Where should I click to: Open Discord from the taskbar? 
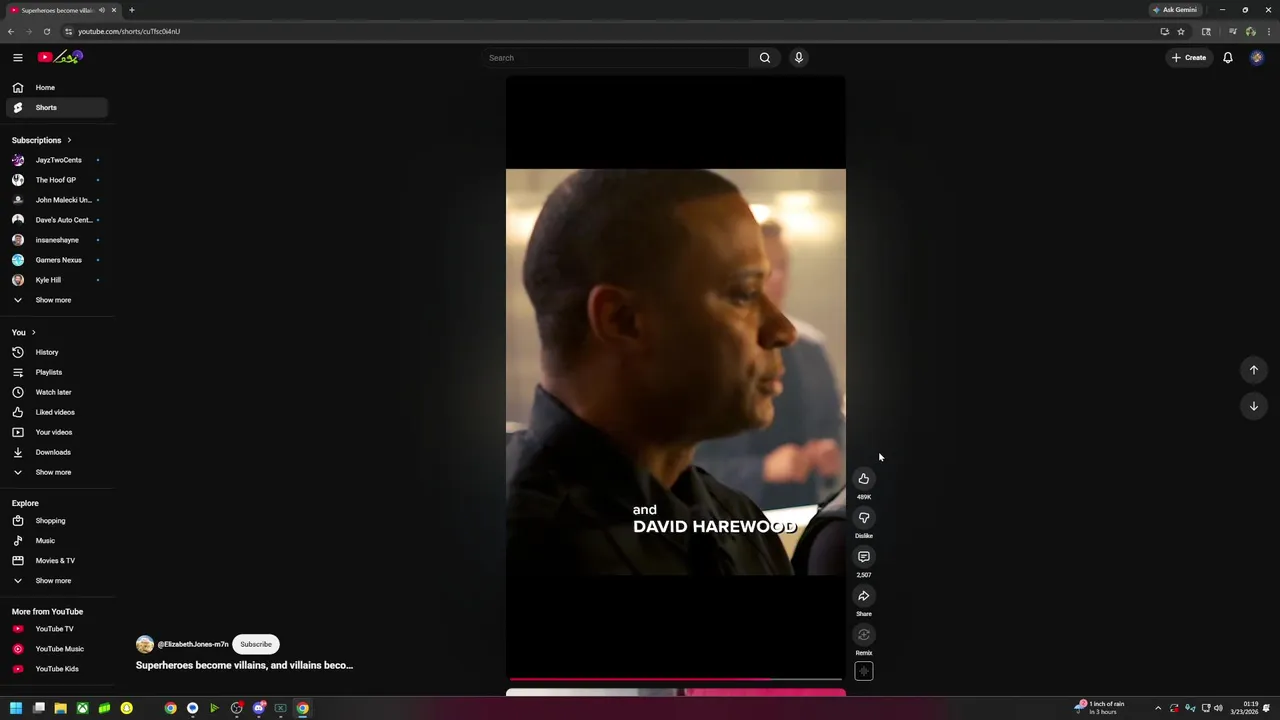click(x=258, y=708)
